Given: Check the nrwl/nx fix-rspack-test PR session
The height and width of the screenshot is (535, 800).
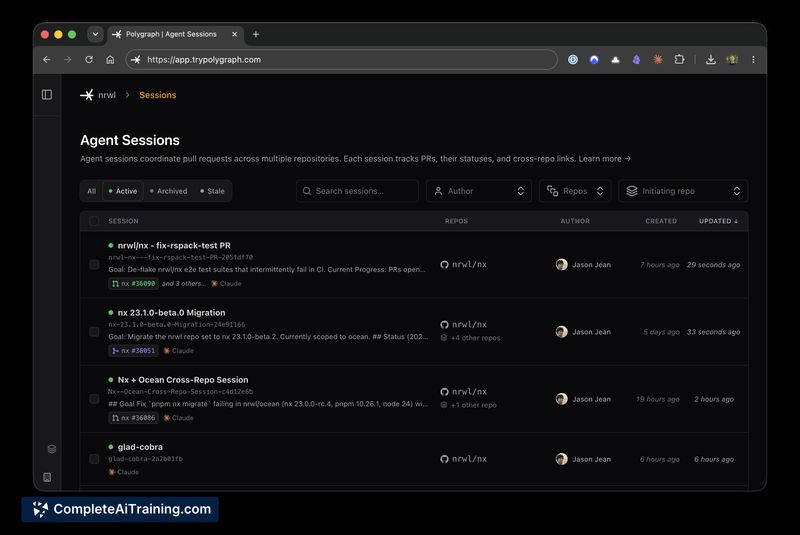Looking at the screenshot, I should 94,265.
